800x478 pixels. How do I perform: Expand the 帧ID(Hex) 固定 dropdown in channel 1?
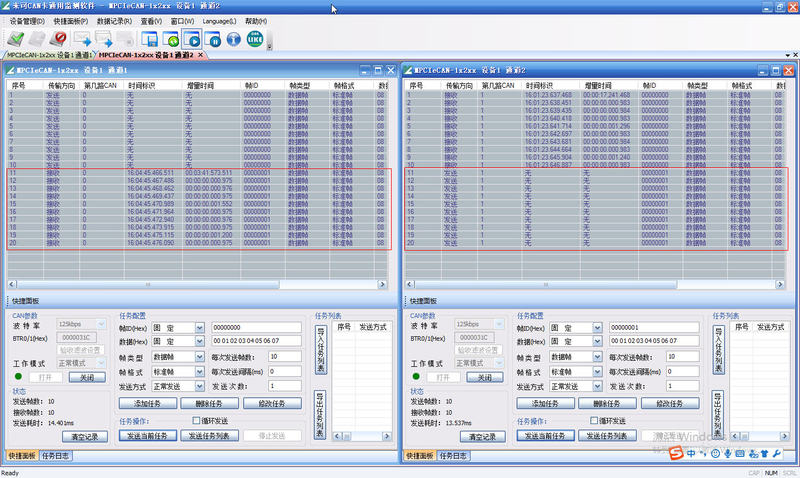[199, 328]
